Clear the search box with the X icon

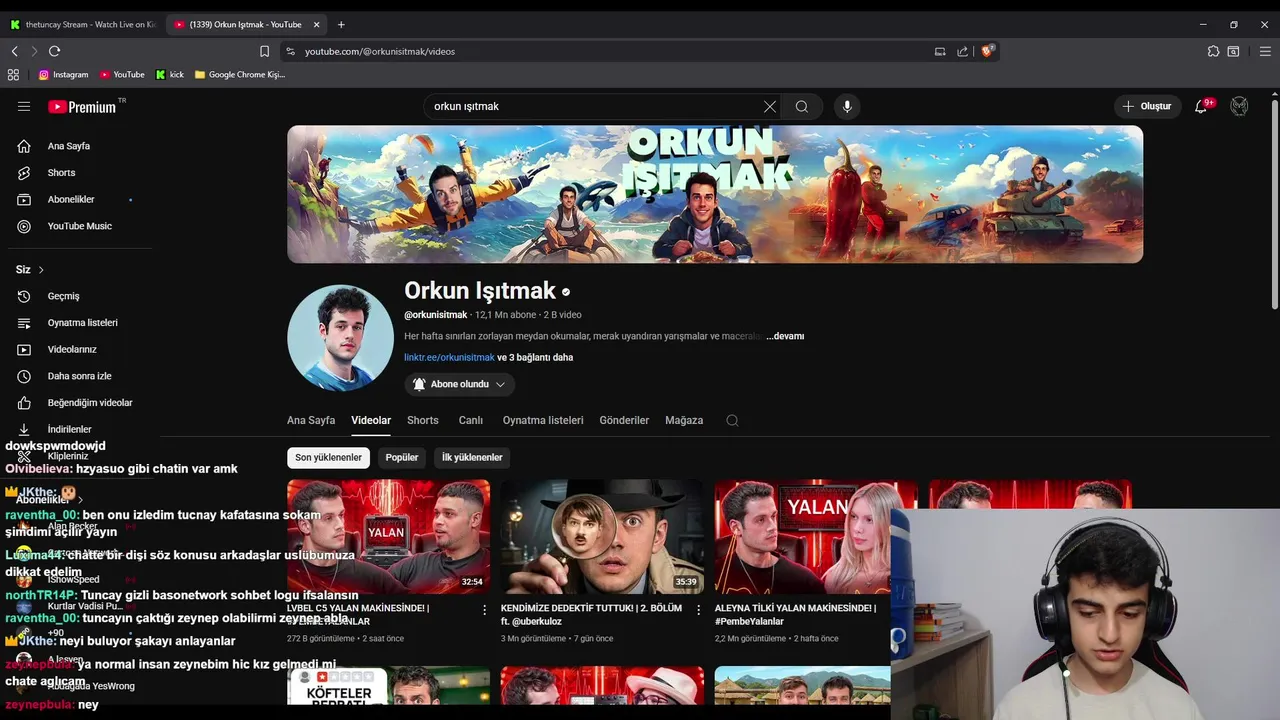point(770,106)
